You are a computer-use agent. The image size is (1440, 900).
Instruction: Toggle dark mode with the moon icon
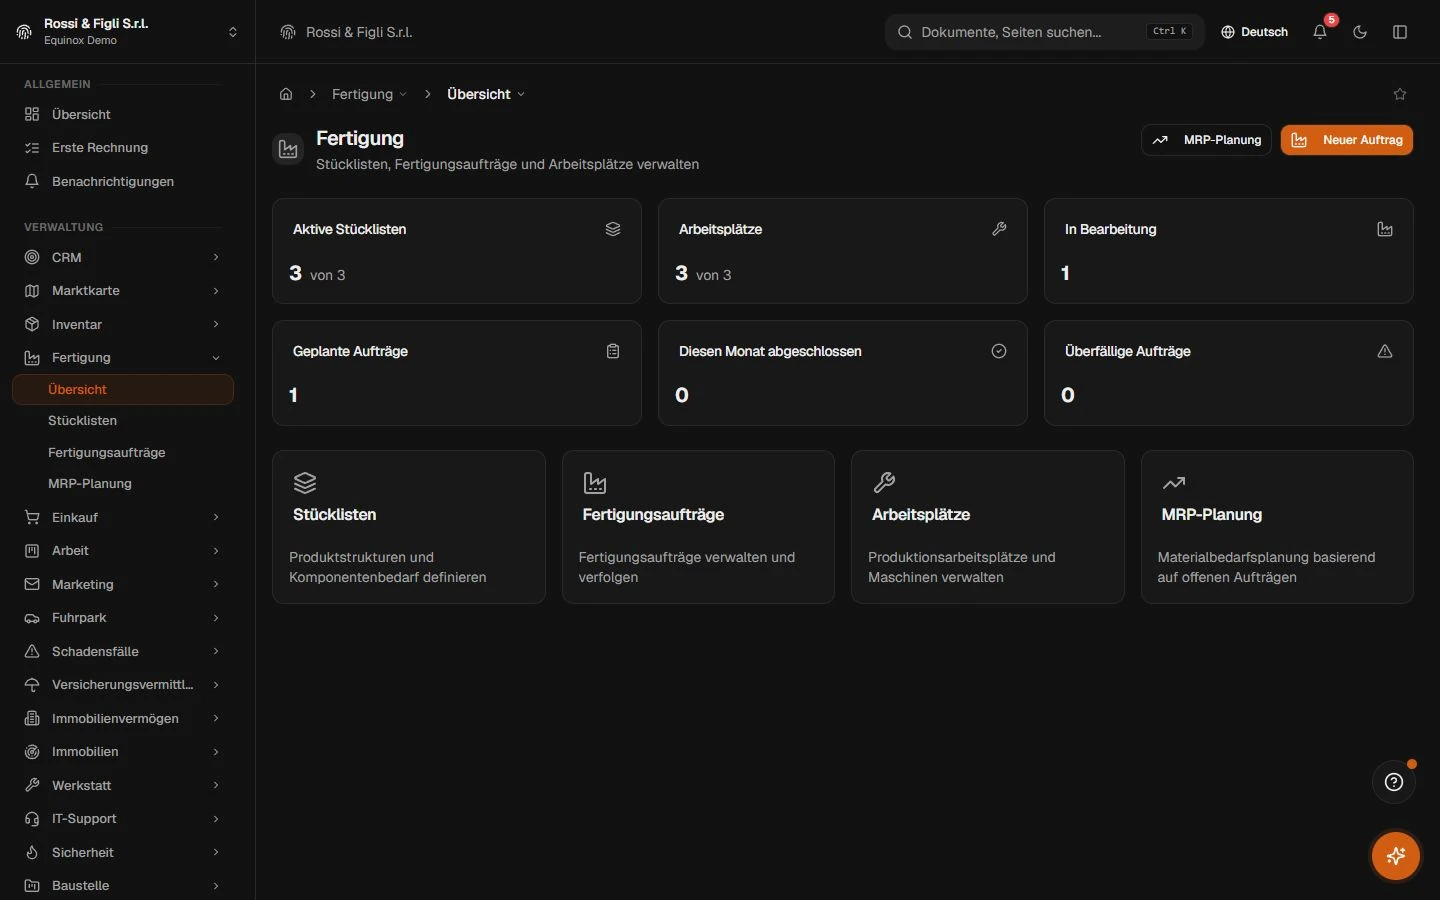coord(1360,32)
